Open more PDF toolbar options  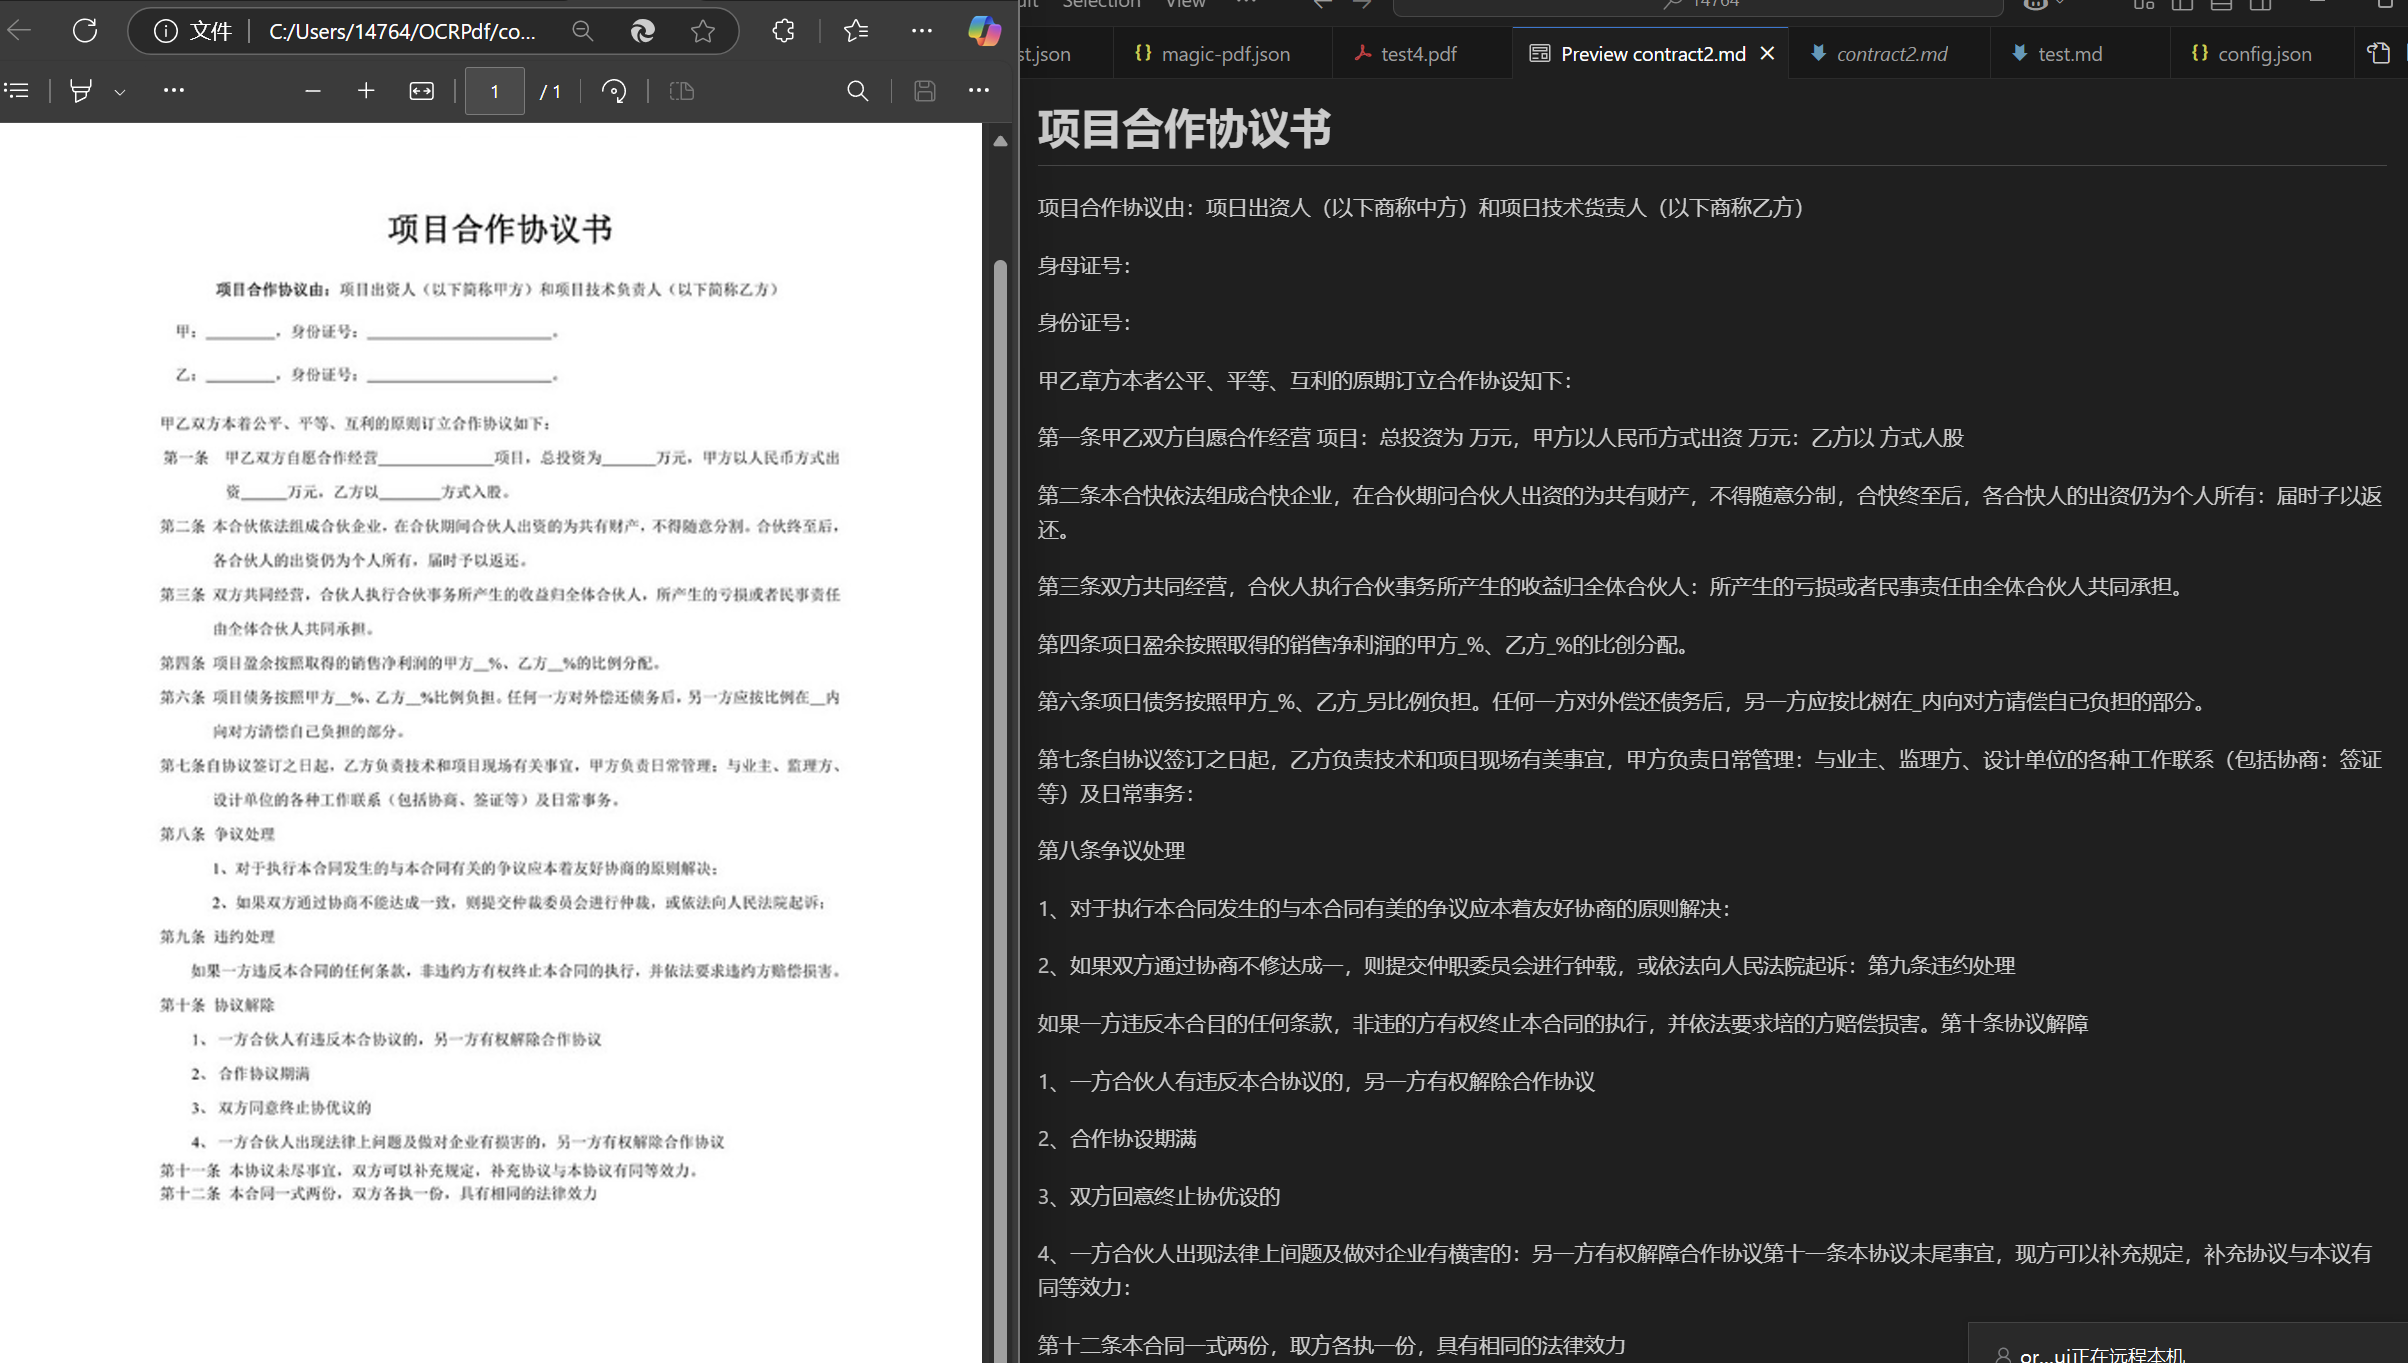point(978,91)
